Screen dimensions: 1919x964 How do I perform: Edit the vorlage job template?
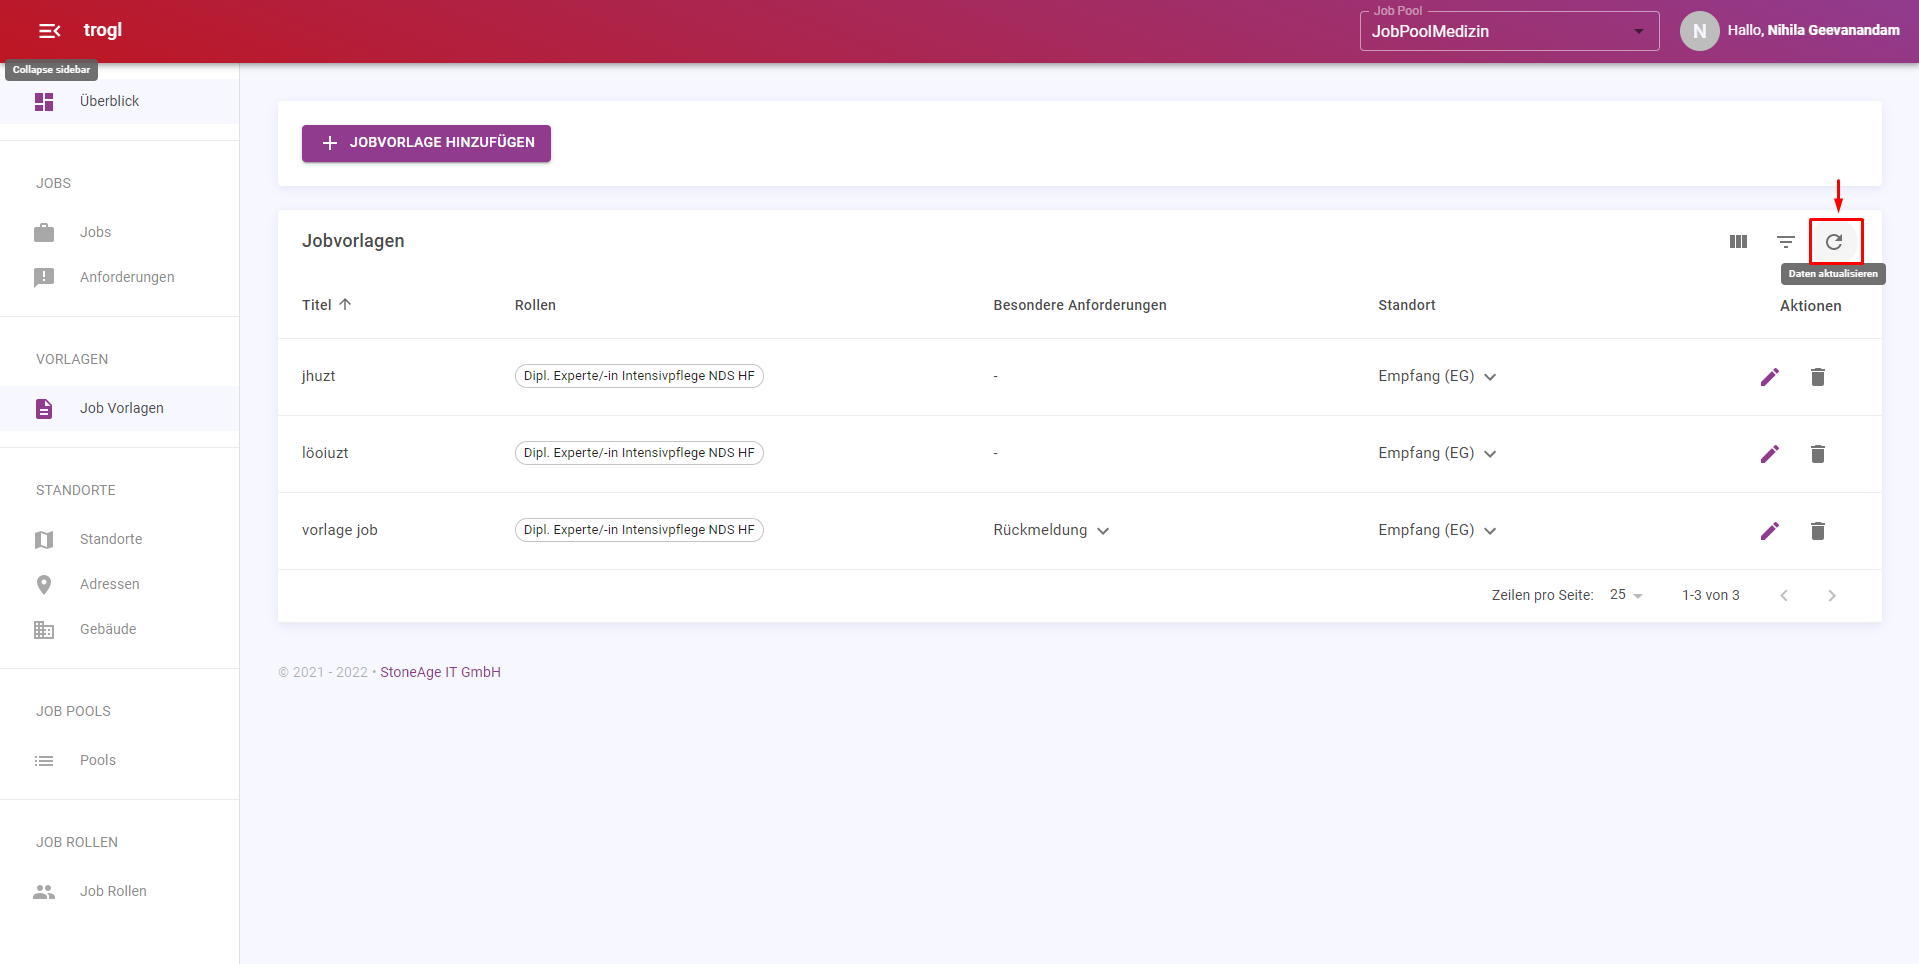coord(1770,531)
